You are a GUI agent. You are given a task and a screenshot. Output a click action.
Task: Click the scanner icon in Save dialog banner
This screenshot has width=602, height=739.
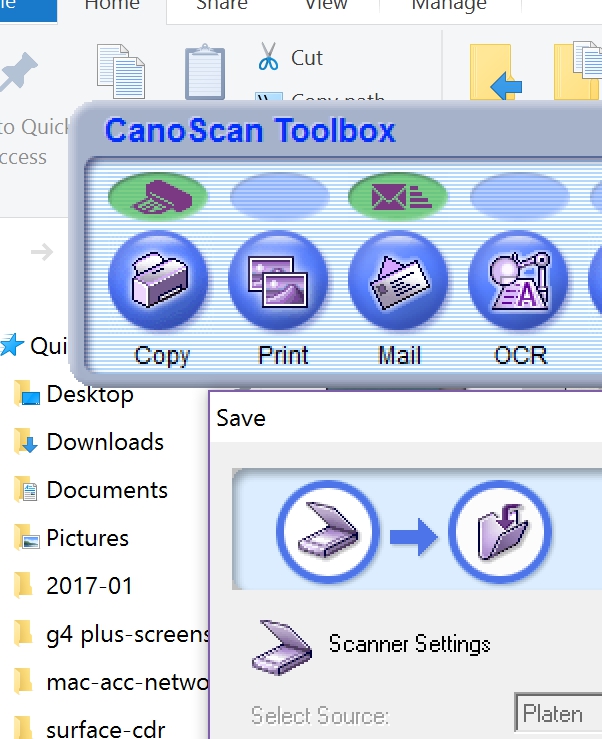328,532
